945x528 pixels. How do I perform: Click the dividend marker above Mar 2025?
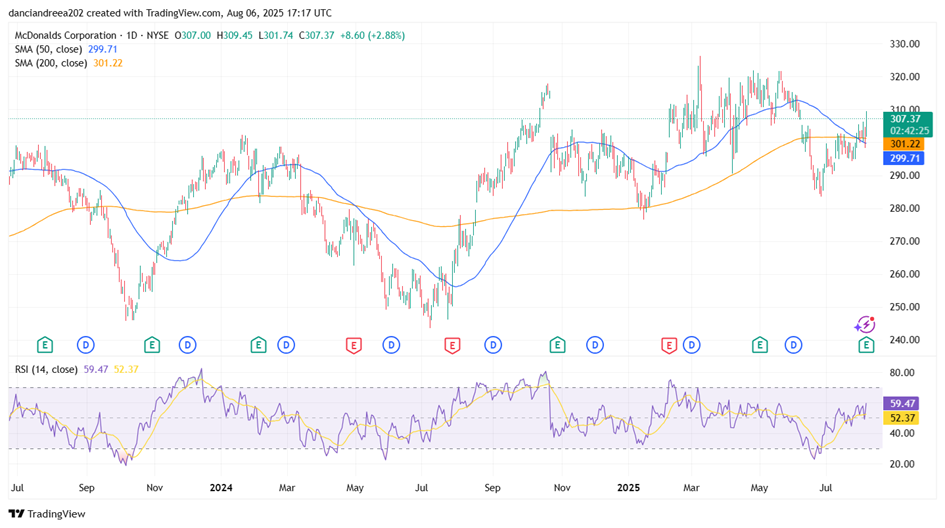(x=692, y=345)
